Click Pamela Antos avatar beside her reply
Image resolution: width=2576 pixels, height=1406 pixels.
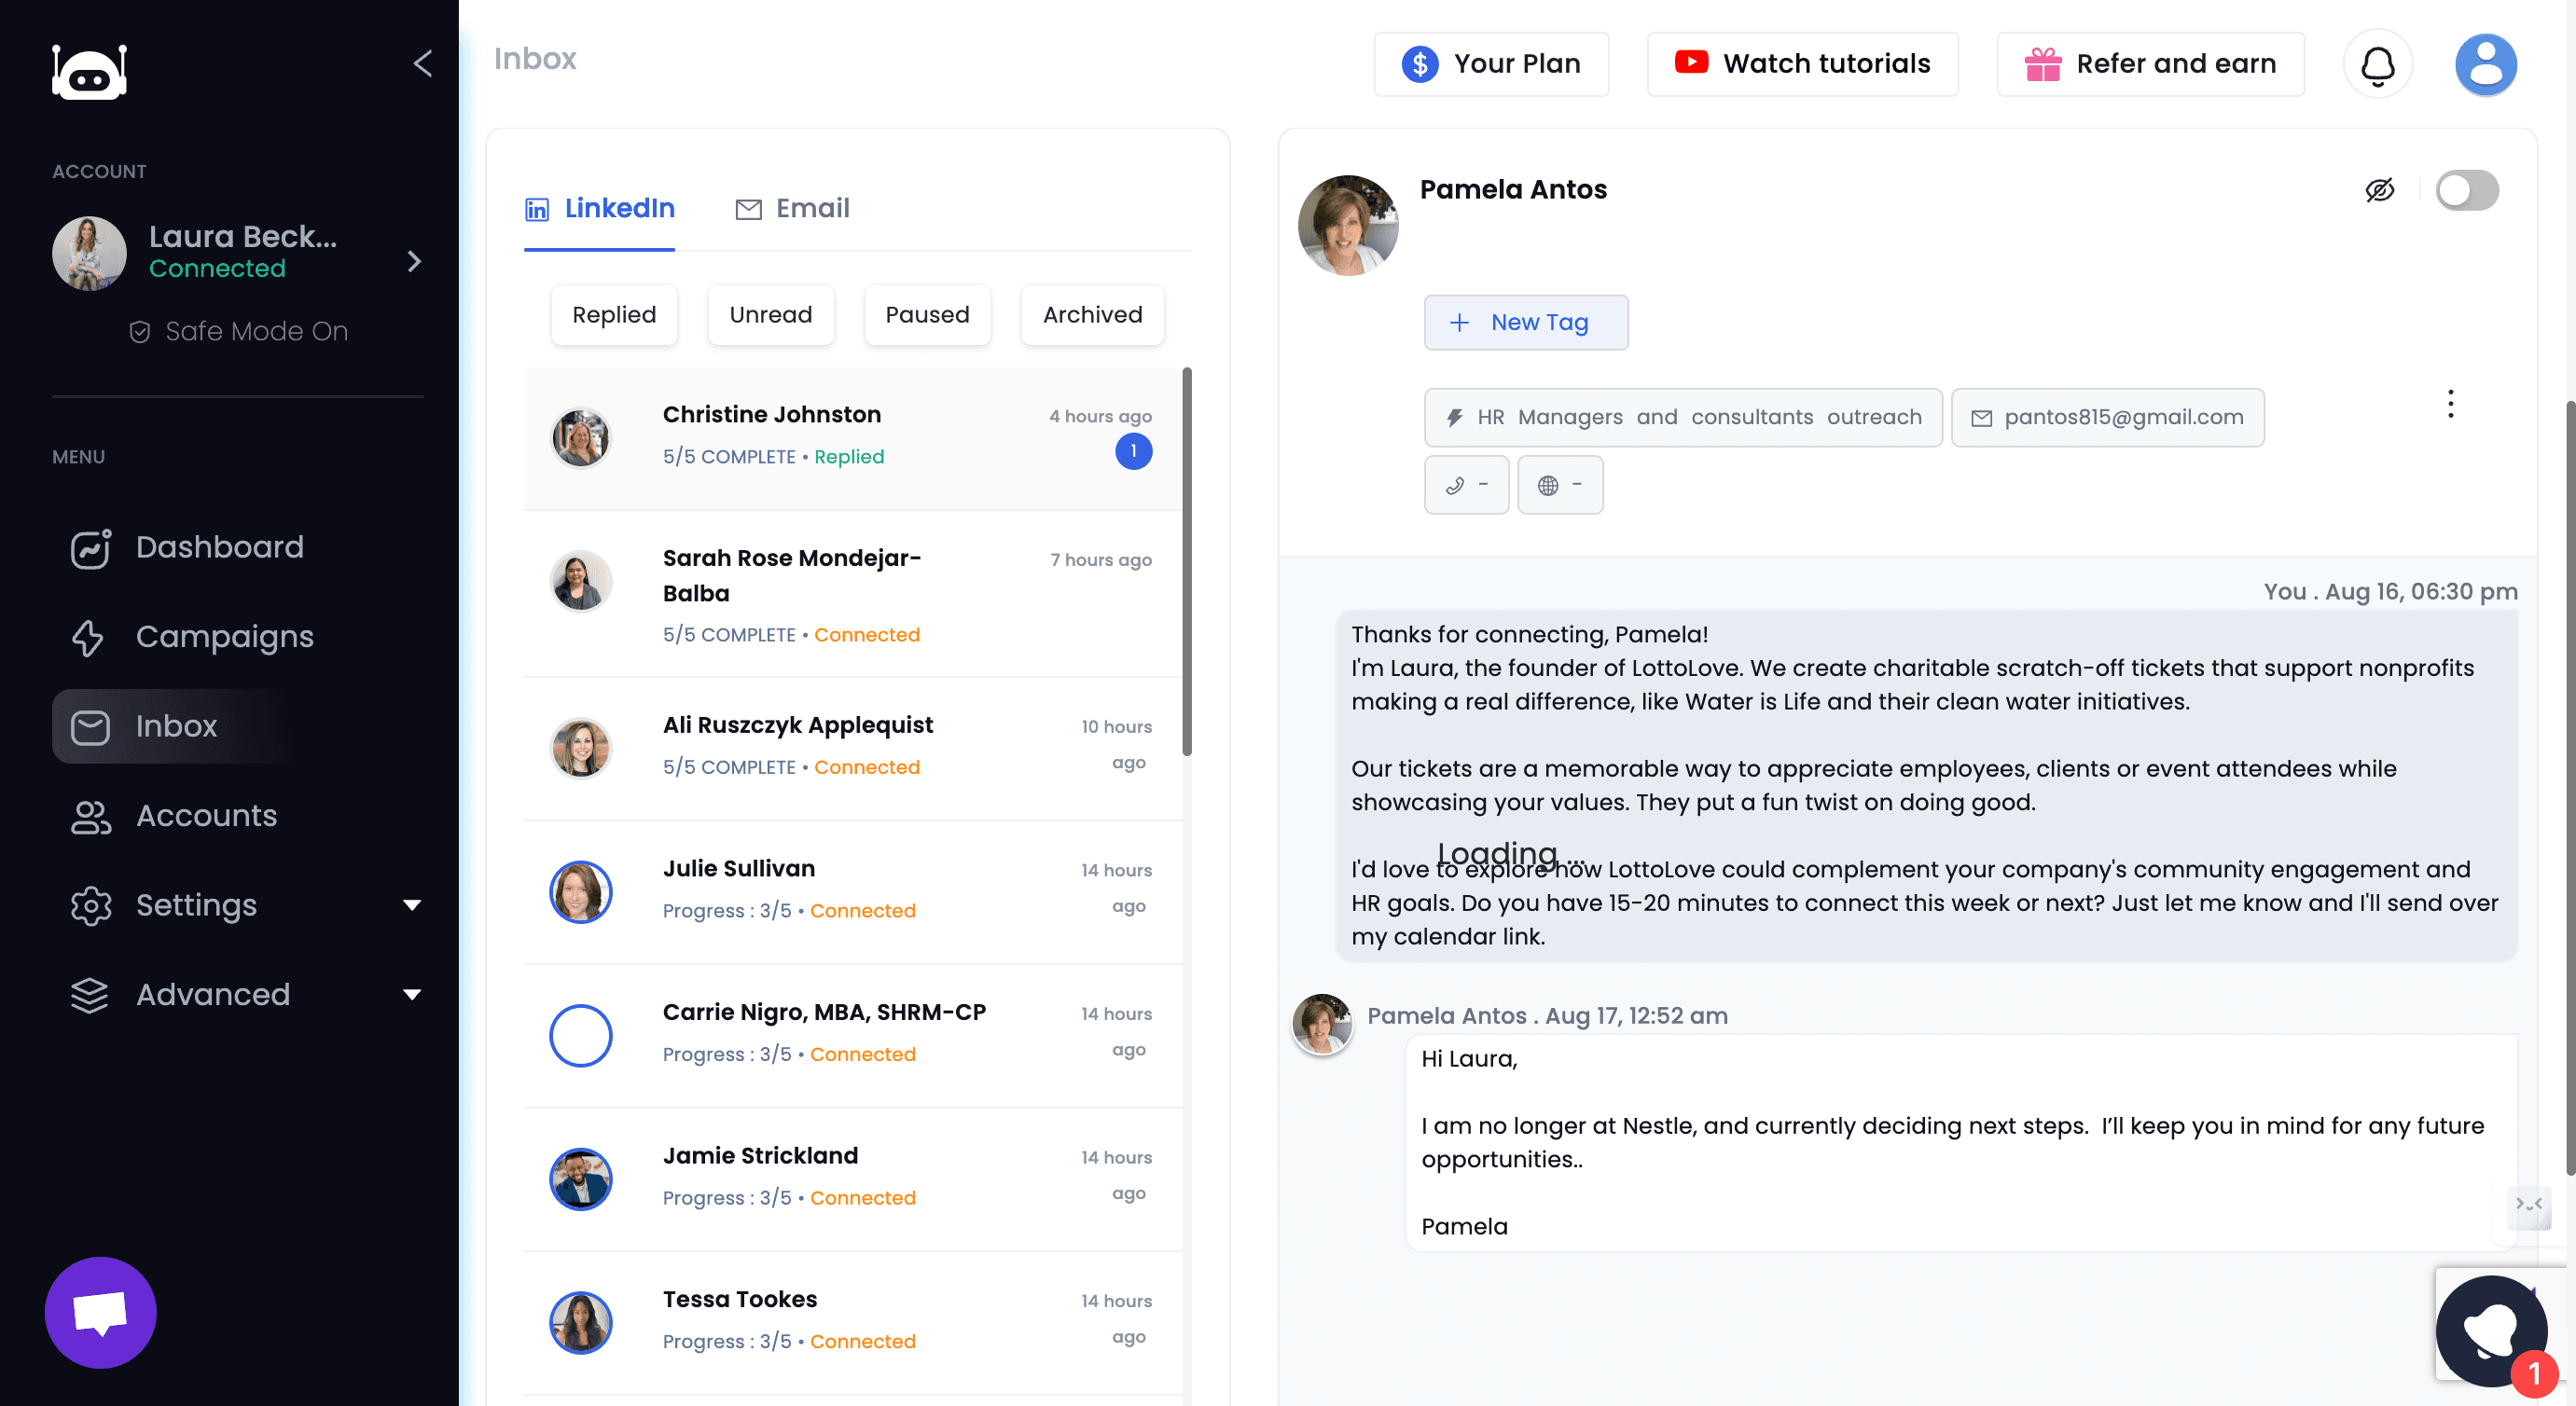click(x=1322, y=1024)
